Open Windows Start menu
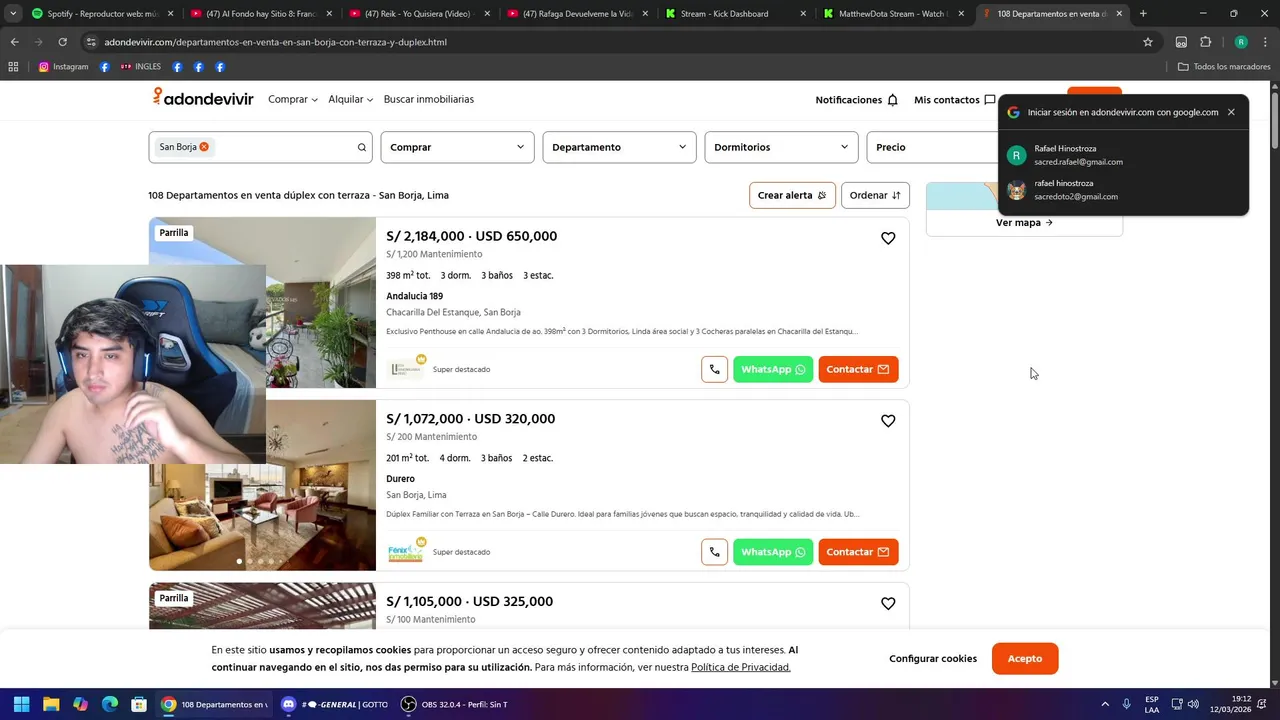 tap(22, 704)
